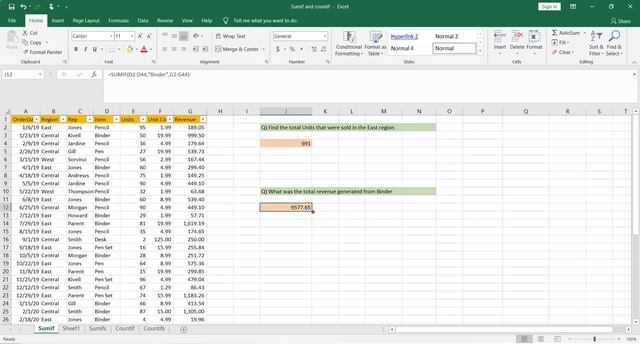Expand the Name Box dropdown
This screenshot has height=360, width=640.
click(40, 75)
